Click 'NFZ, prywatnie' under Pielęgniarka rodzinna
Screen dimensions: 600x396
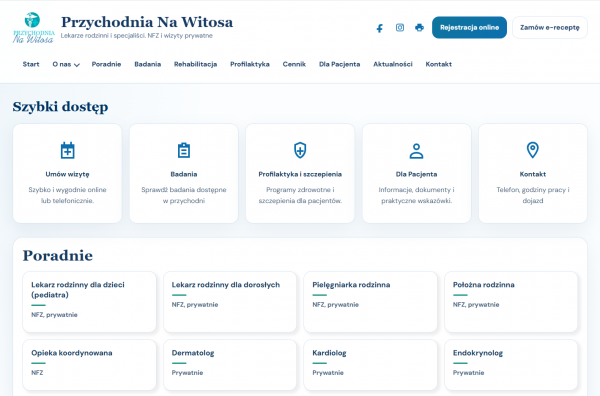pyautogui.click(x=336, y=305)
